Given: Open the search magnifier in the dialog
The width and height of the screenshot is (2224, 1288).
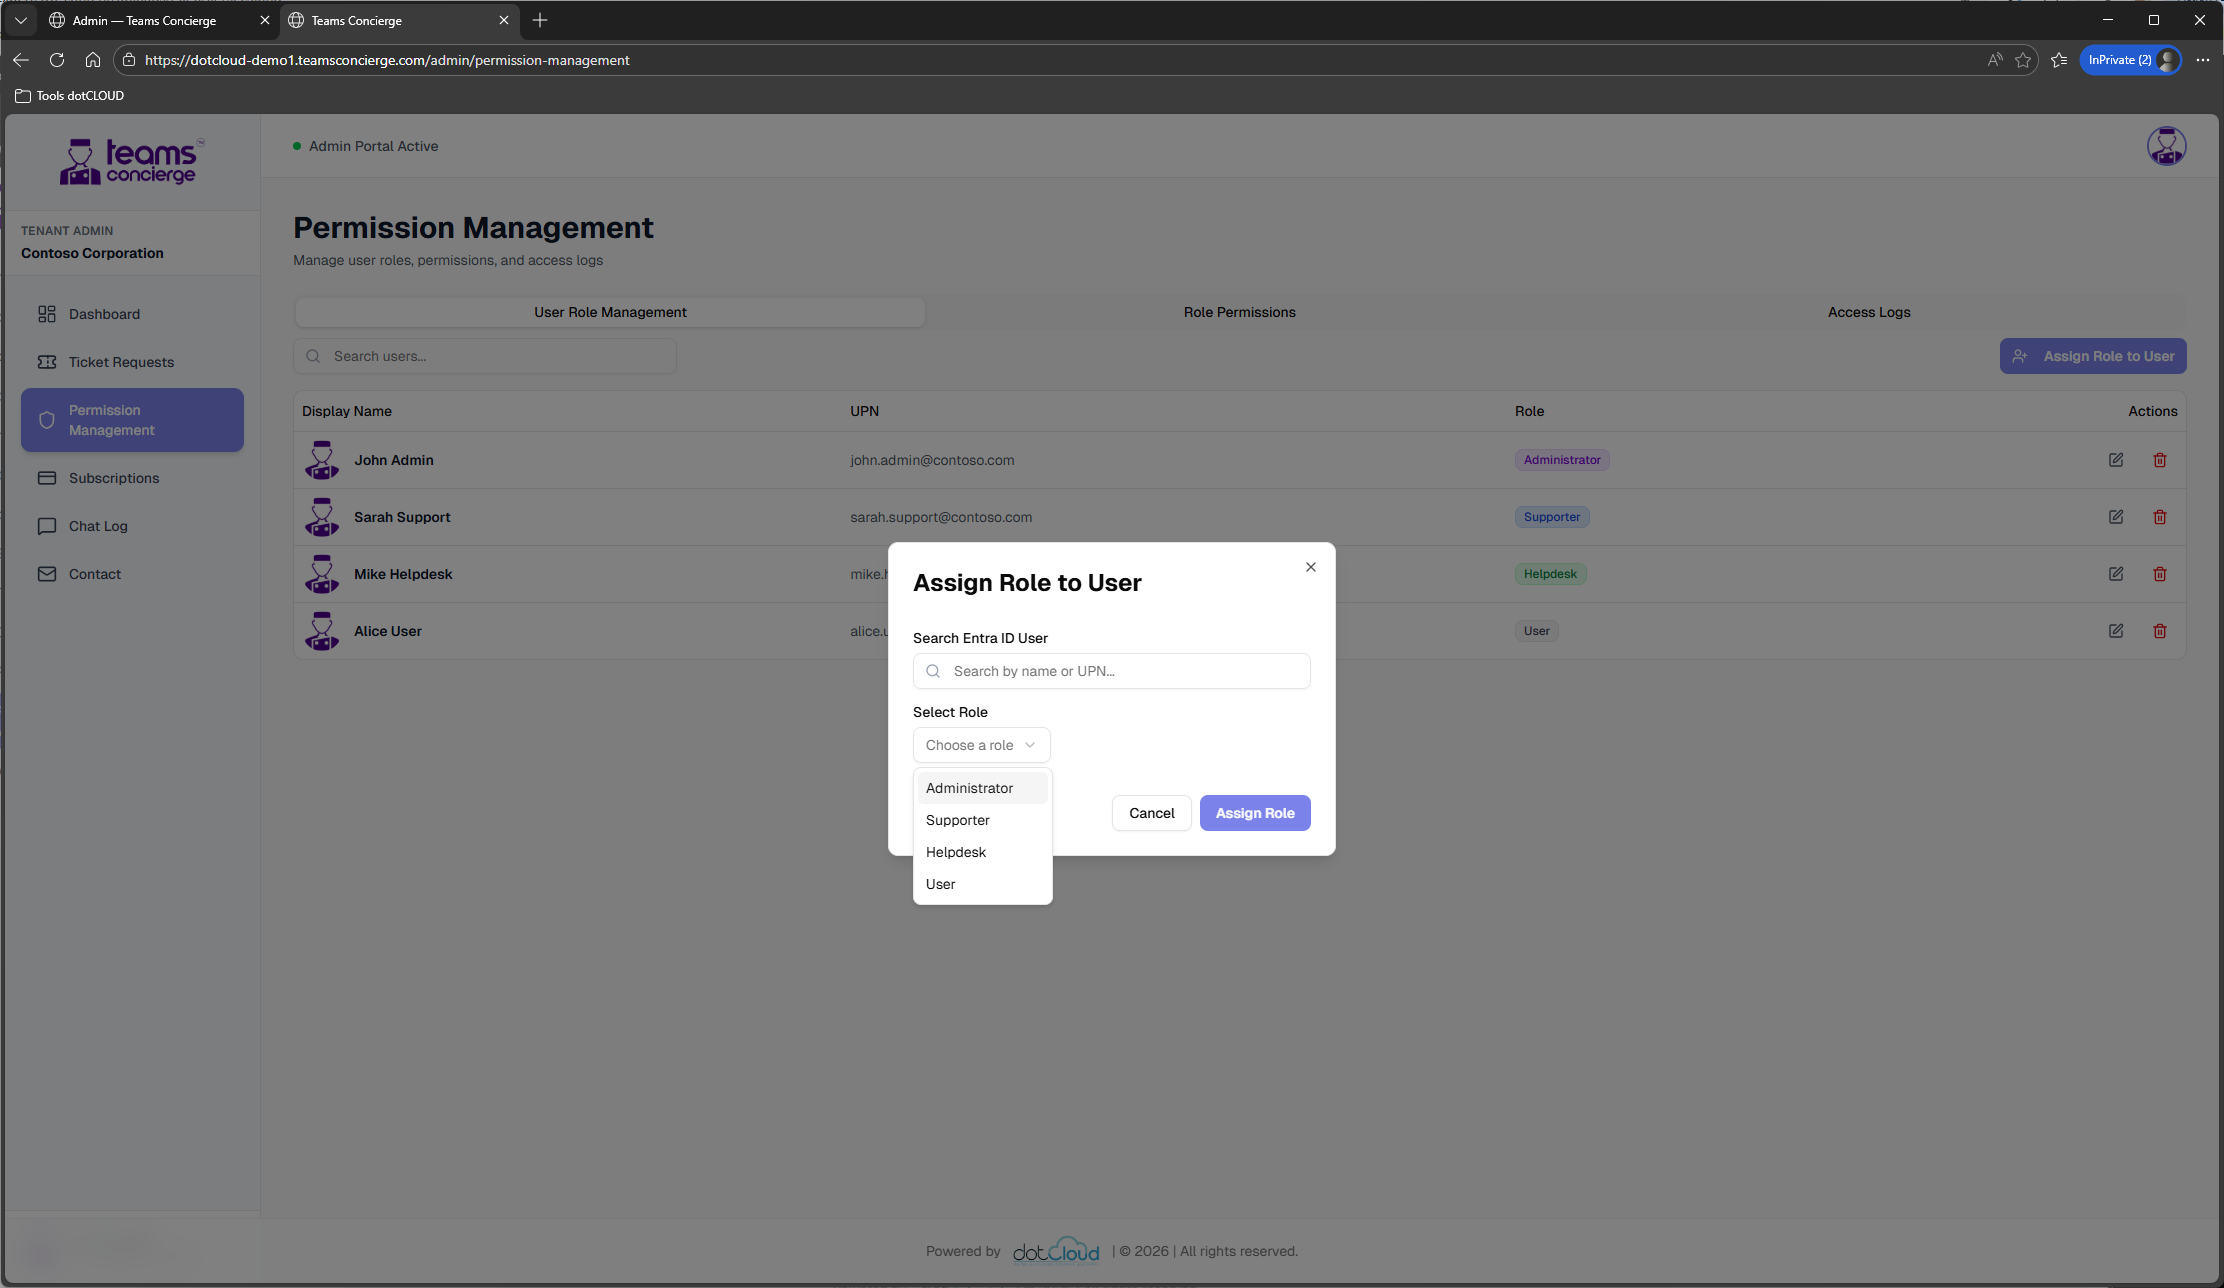Looking at the screenshot, I should (x=933, y=671).
